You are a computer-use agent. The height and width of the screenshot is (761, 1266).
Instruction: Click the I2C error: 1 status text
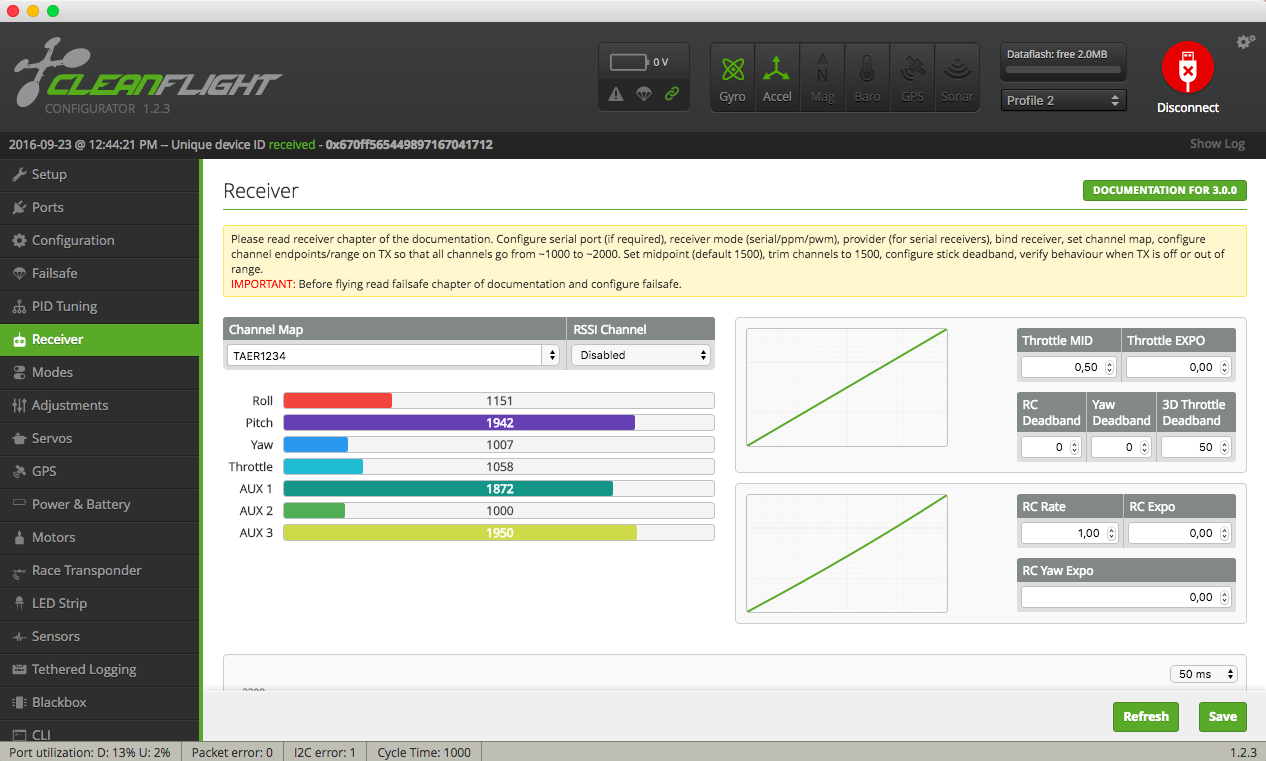pos(324,752)
